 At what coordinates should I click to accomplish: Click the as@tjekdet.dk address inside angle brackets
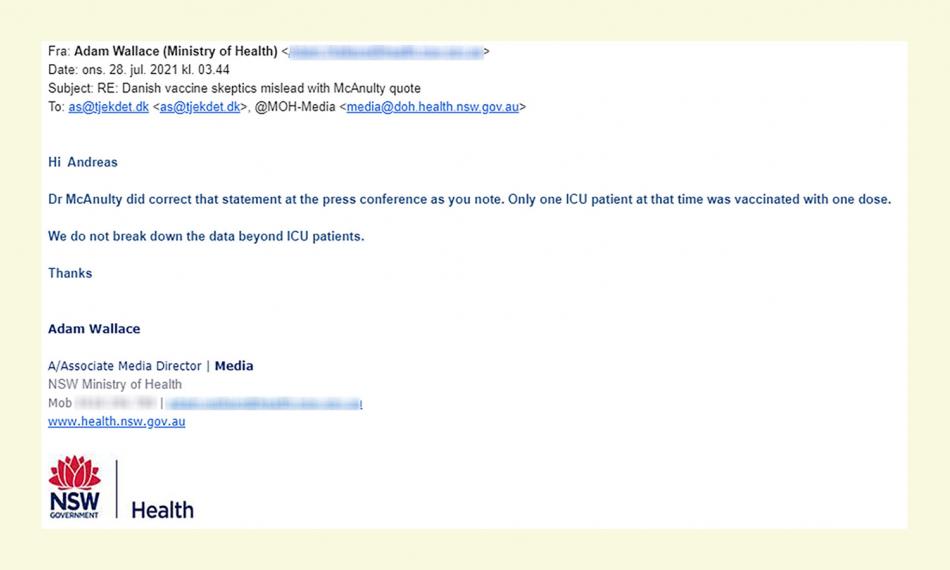pyautogui.click(x=200, y=107)
